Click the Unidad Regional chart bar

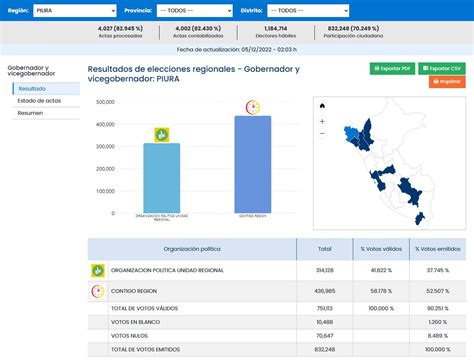pyautogui.click(x=162, y=178)
